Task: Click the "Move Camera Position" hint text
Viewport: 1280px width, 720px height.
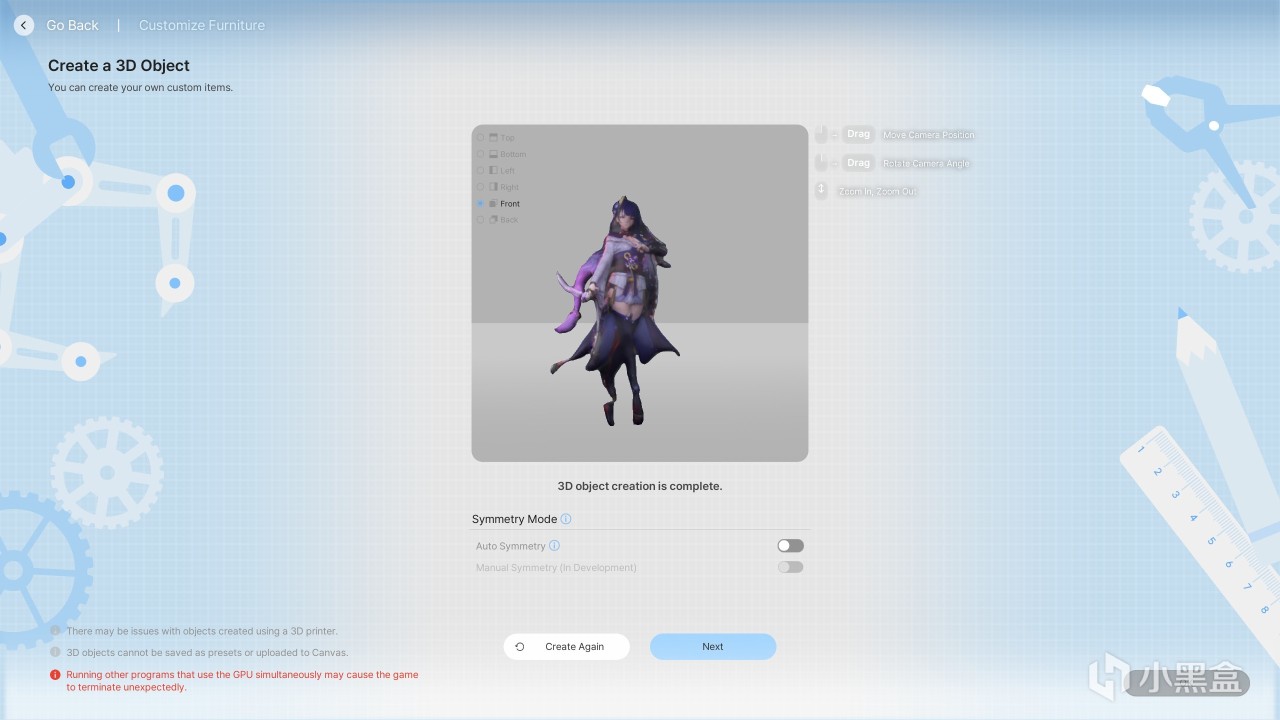Action: point(929,135)
